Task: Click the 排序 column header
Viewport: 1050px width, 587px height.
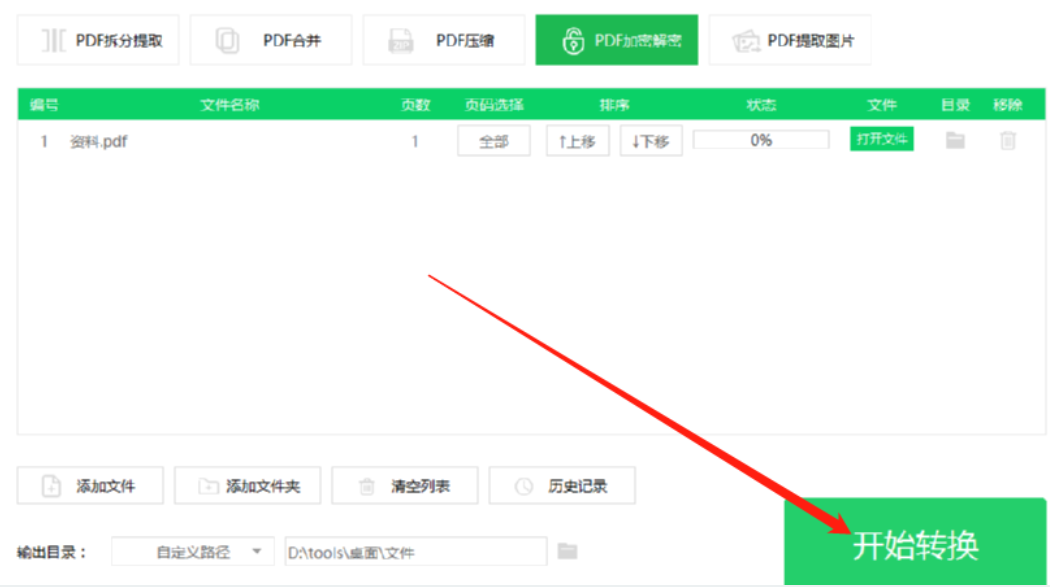Action: coord(614,104)
